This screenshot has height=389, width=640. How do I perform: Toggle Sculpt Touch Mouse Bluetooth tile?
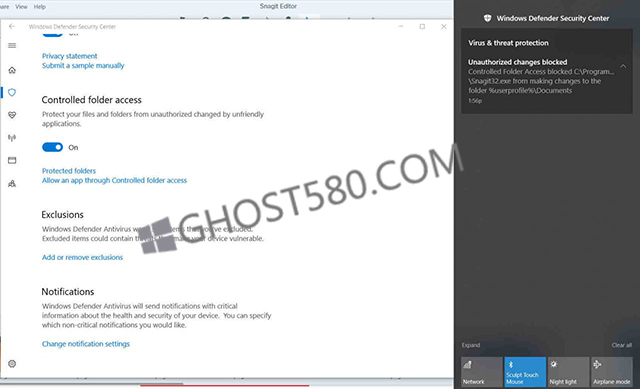click(525, 372)
